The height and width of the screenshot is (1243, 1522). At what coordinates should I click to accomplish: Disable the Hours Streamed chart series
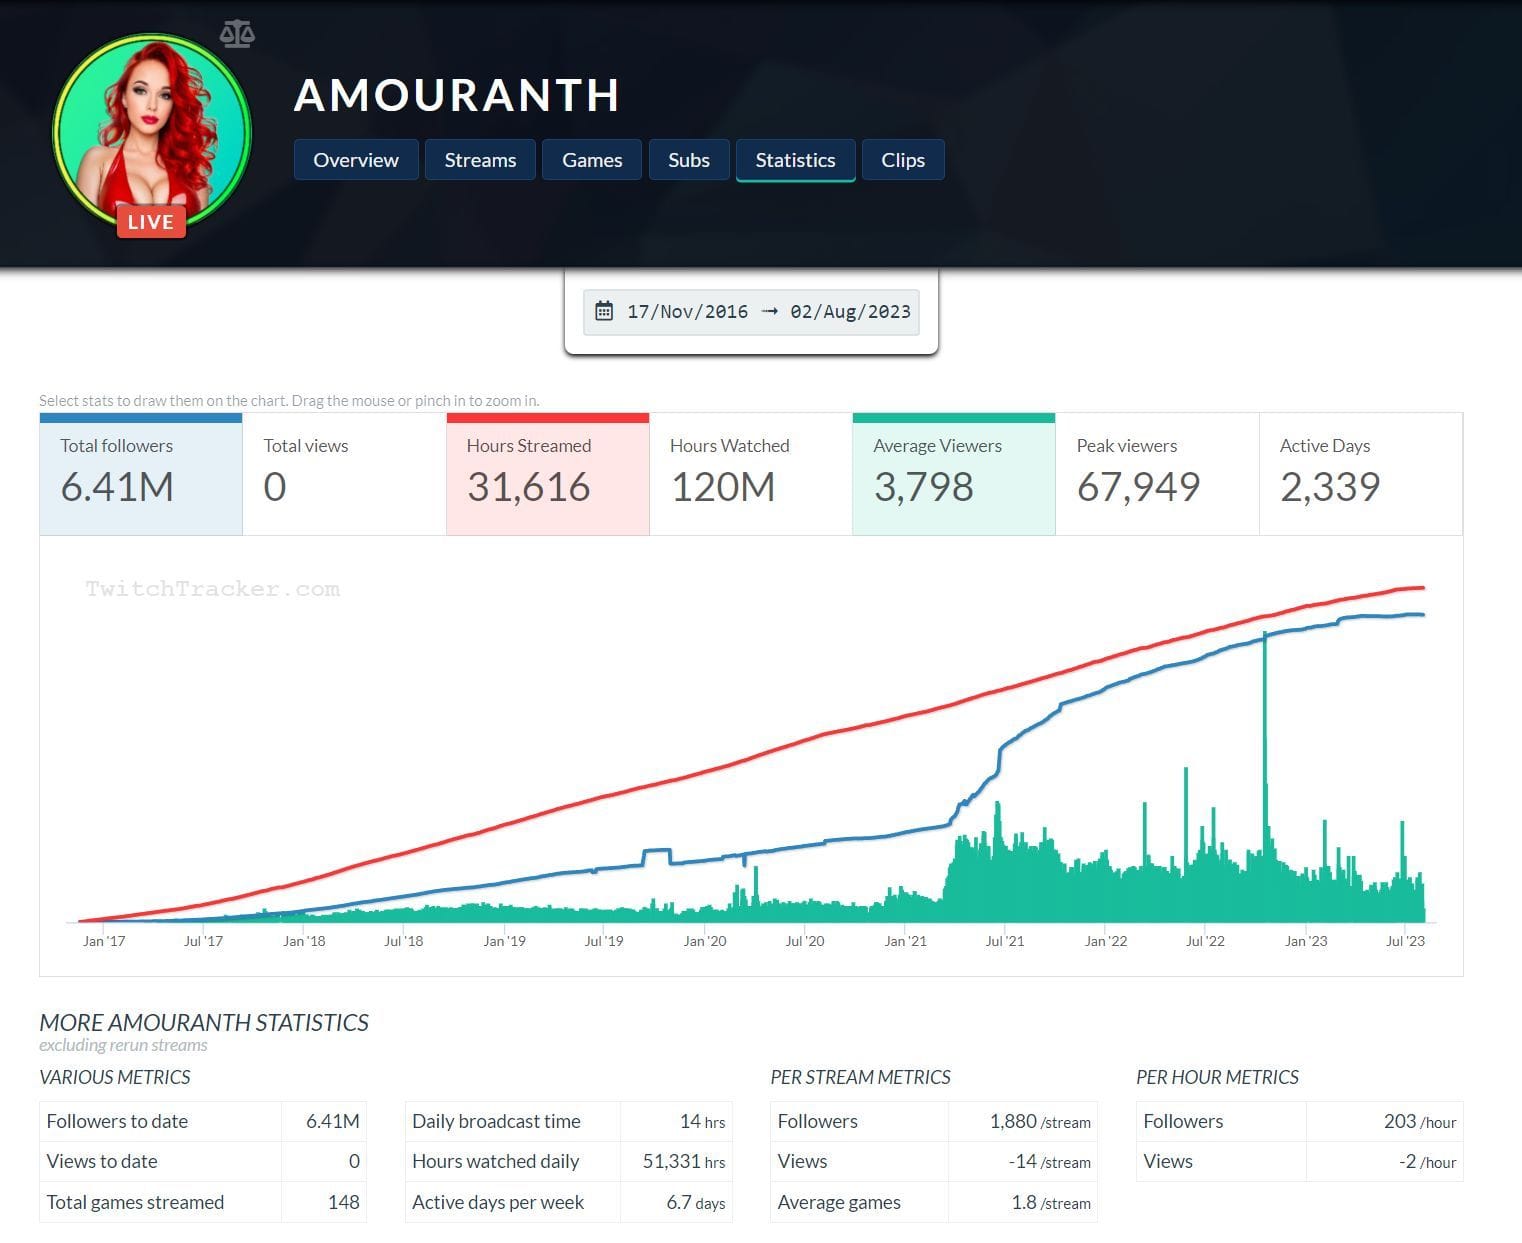click(x=547, y=473)
